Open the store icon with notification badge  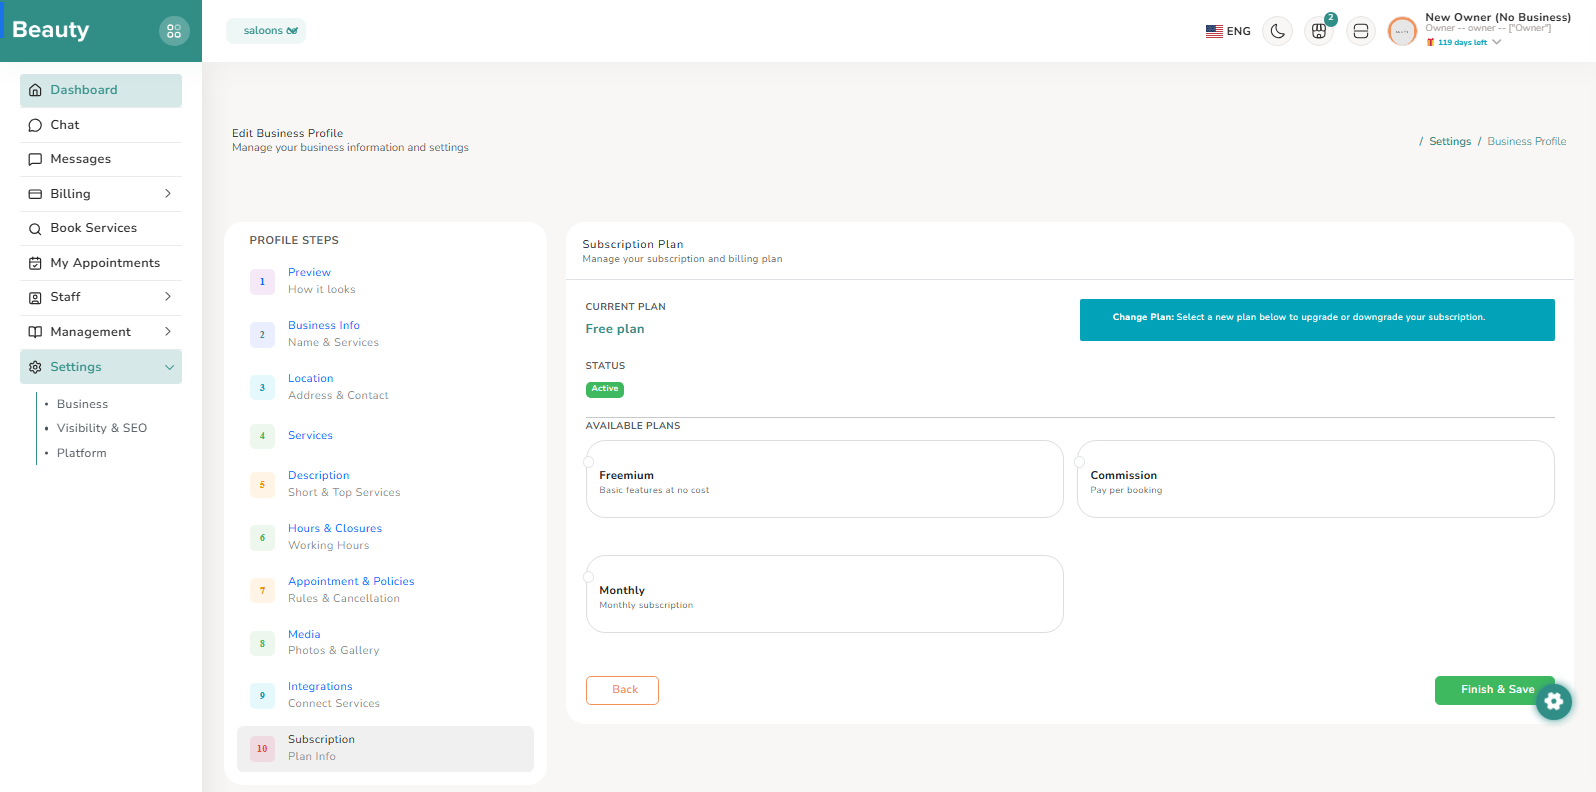[x=1319, y=31]
